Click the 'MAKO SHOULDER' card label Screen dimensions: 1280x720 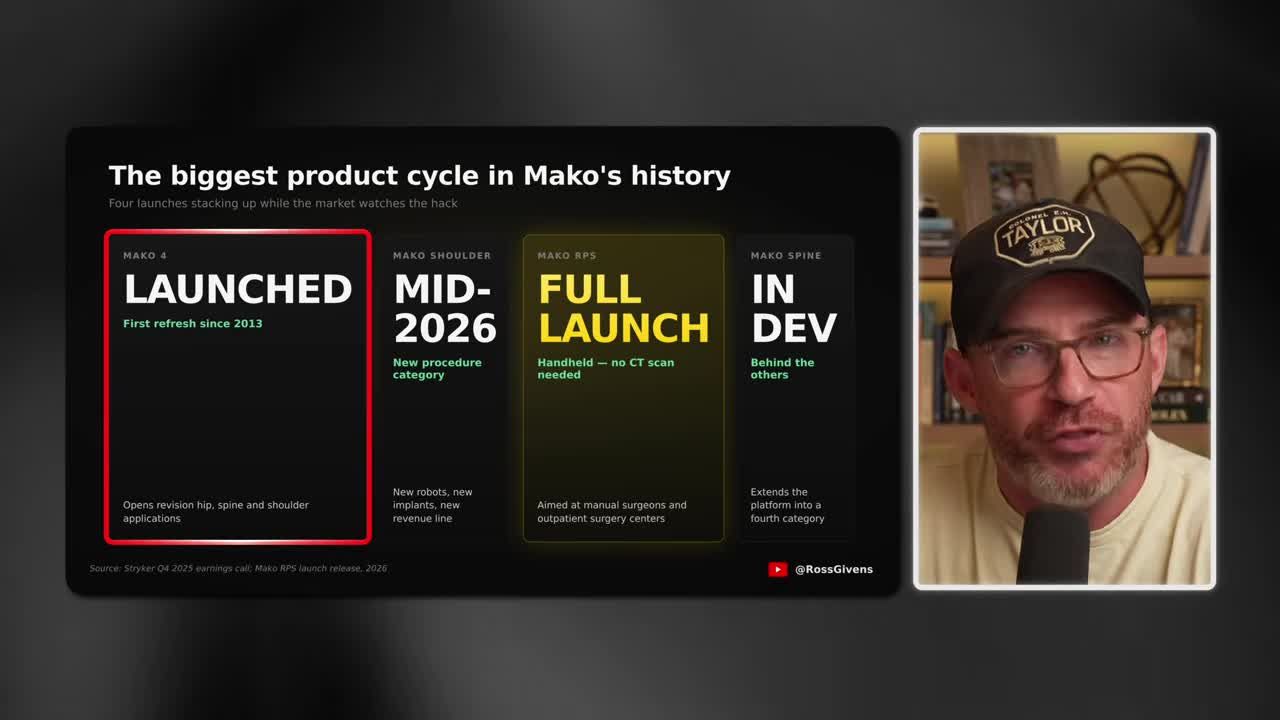[x=442, y=256]
